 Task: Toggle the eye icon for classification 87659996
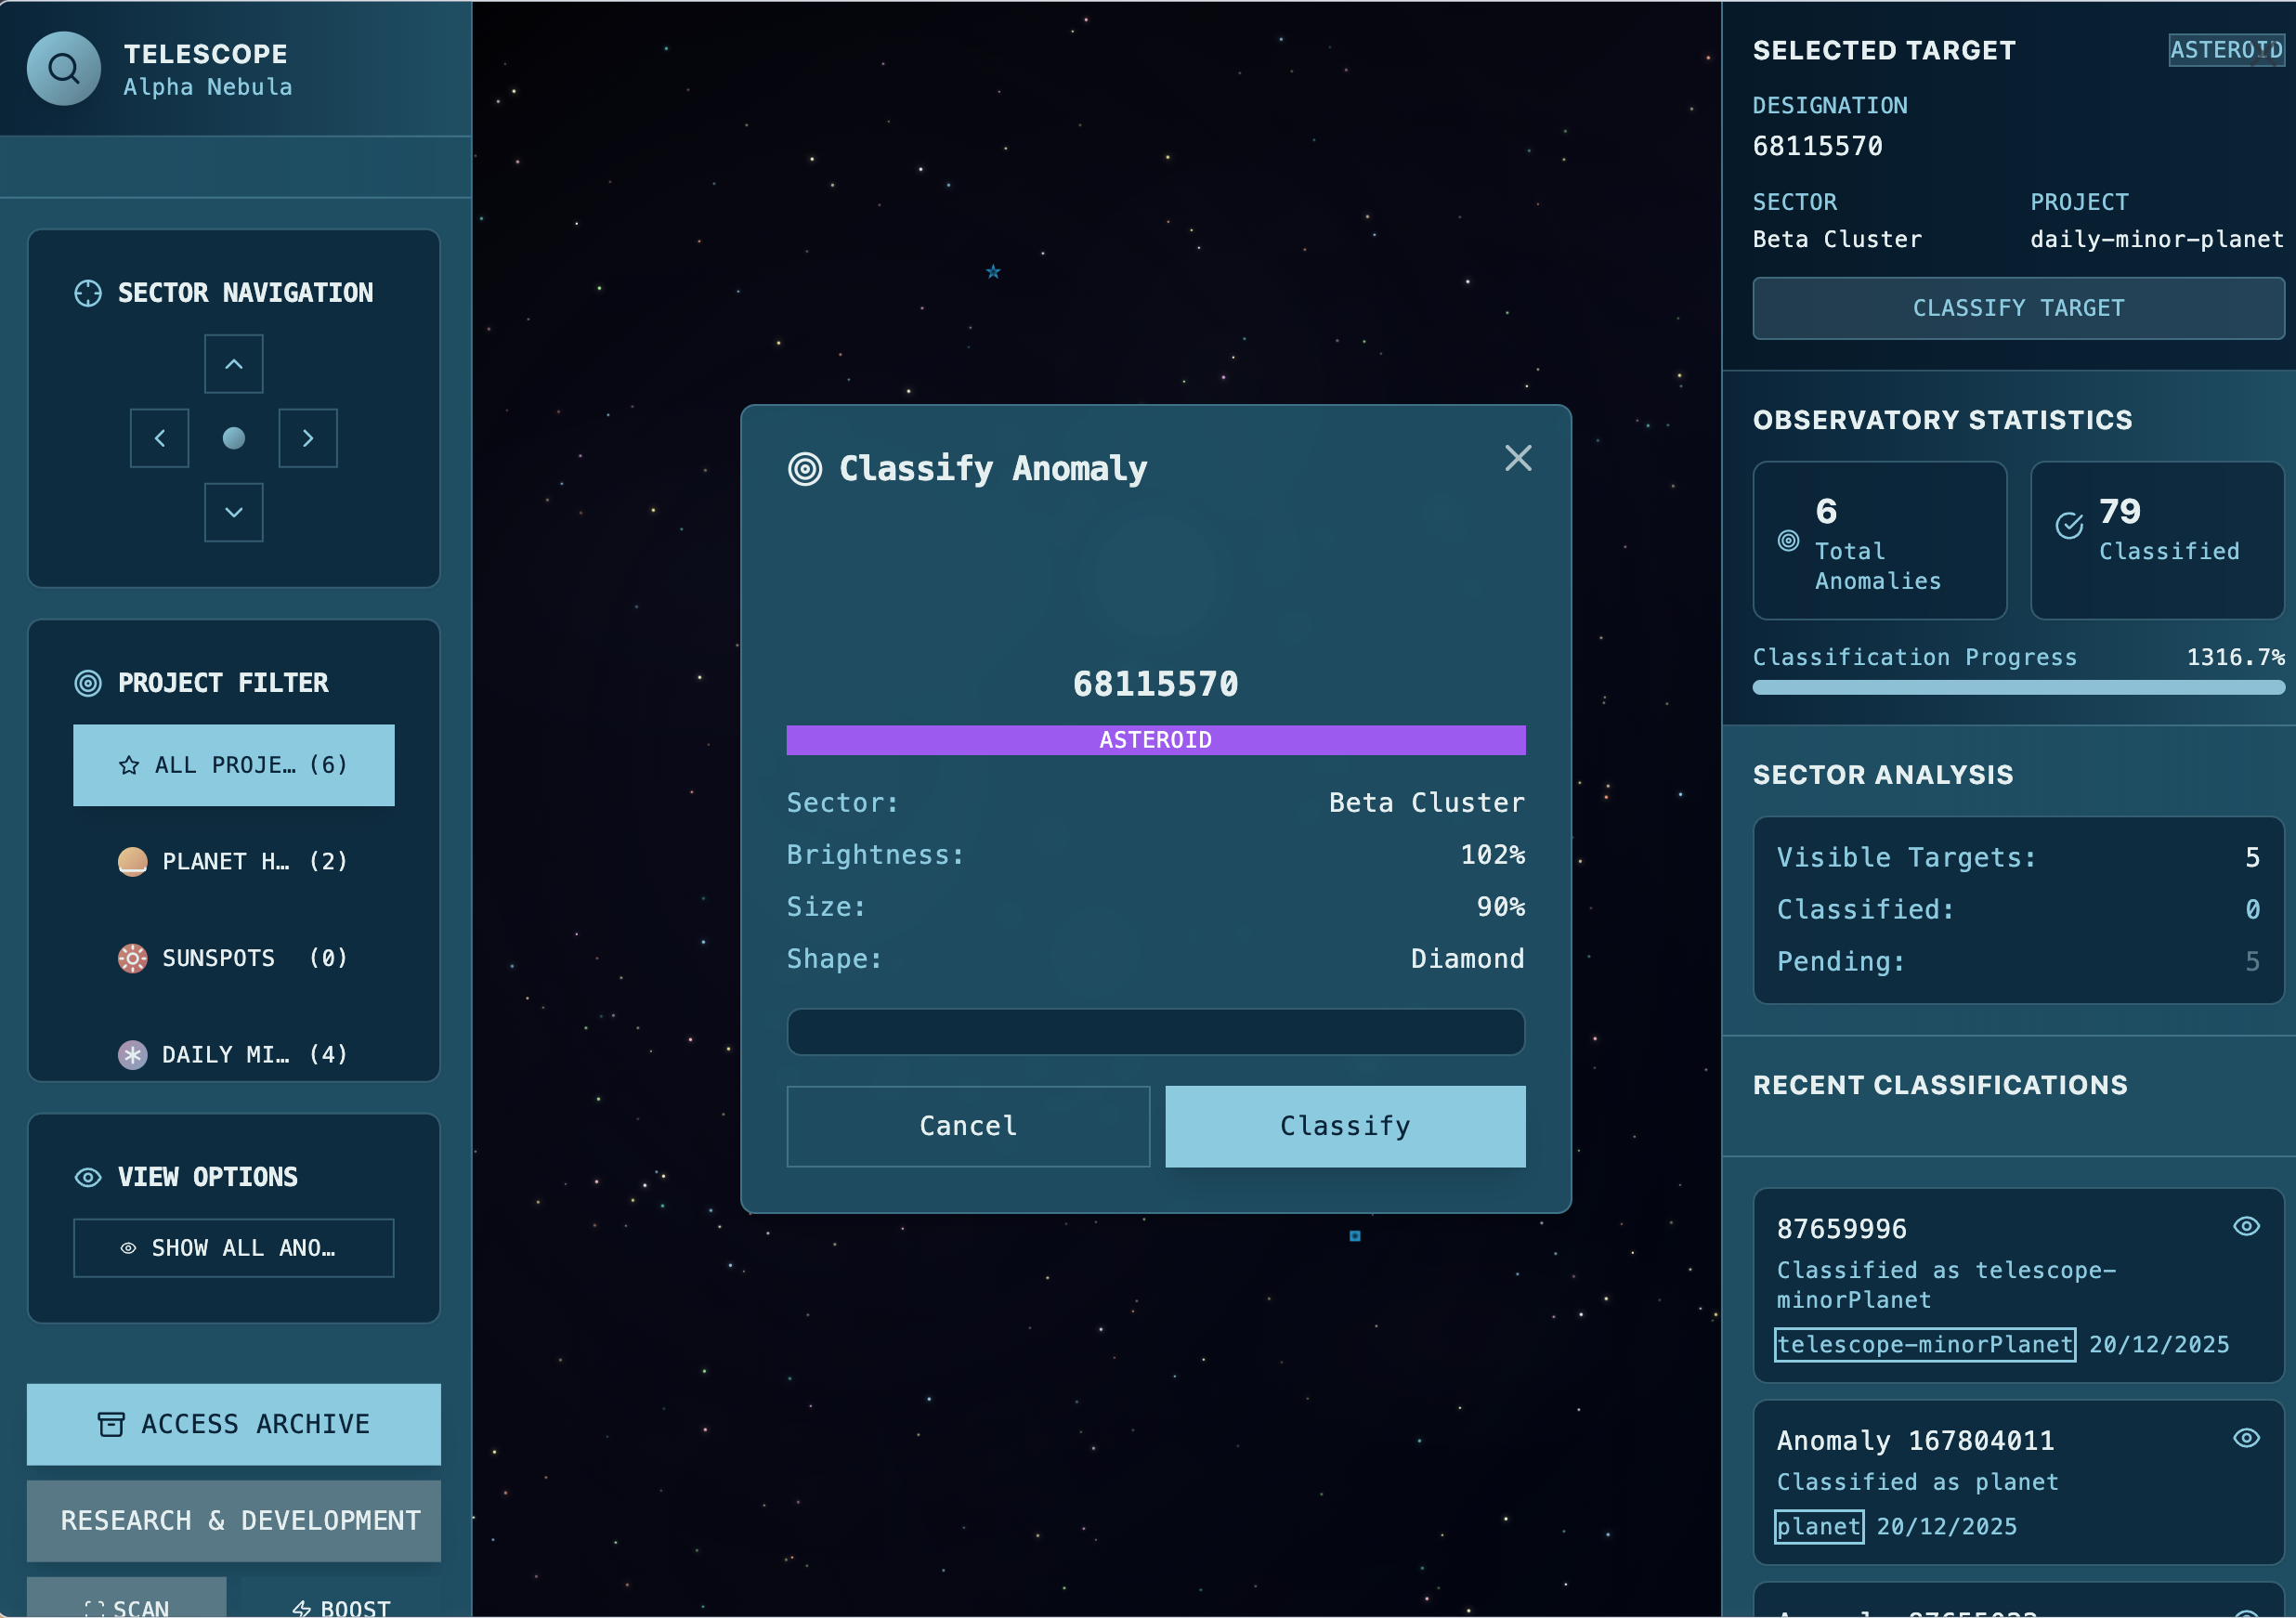click(x=2245, y=1226)
